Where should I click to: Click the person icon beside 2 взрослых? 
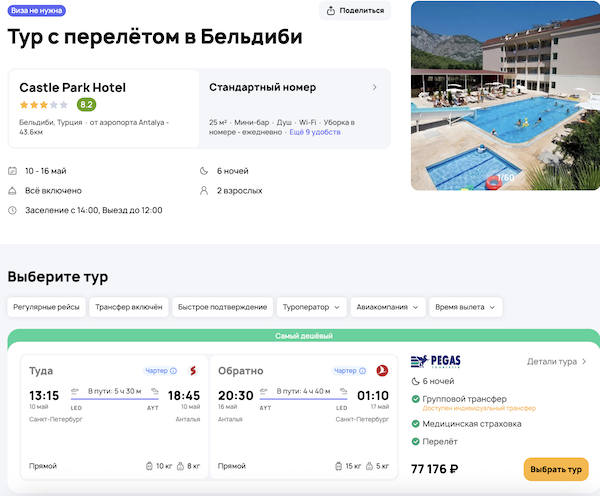click(205, 190)
